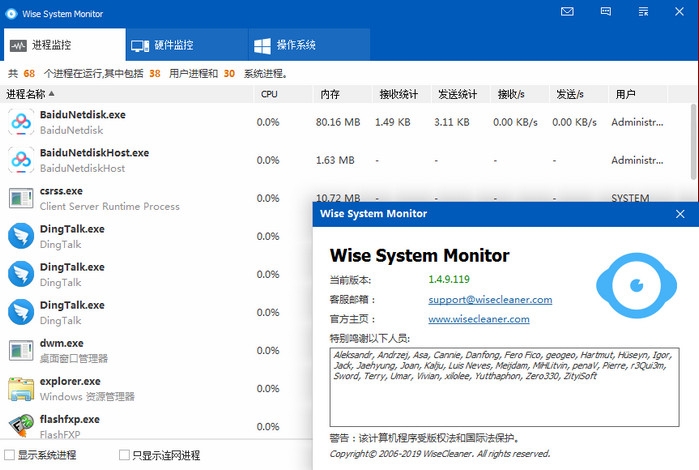The width and height of the screenshot is (699, 470).
Task: Sort by 接收统计 column header
Action: coord(402,94)
